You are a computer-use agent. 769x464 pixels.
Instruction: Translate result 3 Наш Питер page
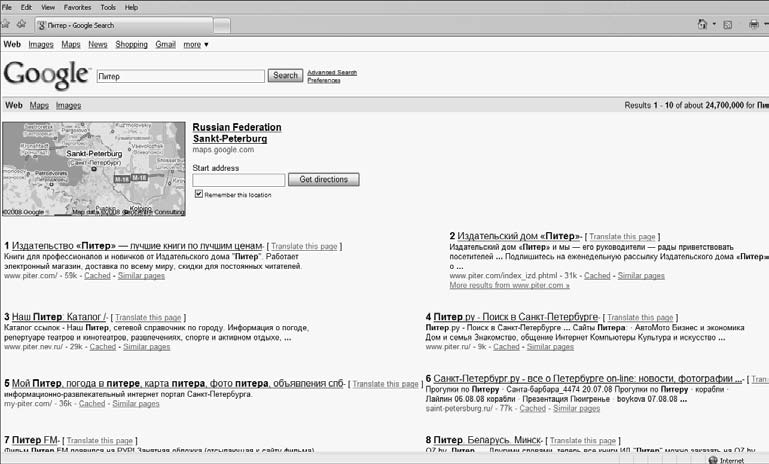coord(148,317)
